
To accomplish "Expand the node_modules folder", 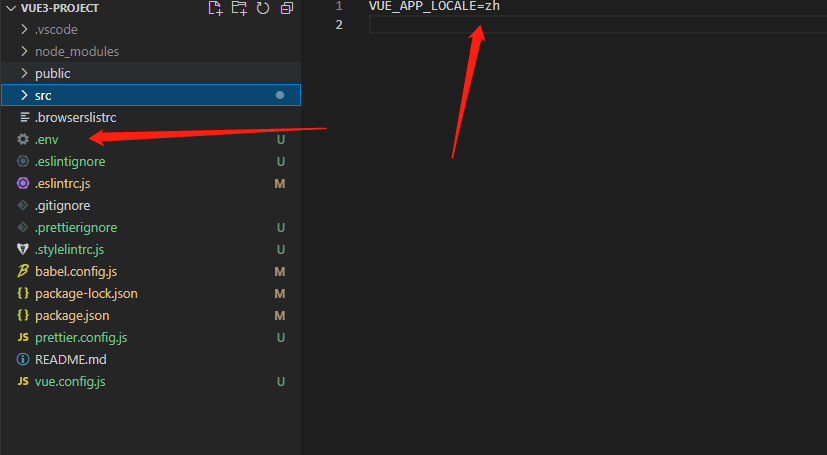I will tap(24, 51).
